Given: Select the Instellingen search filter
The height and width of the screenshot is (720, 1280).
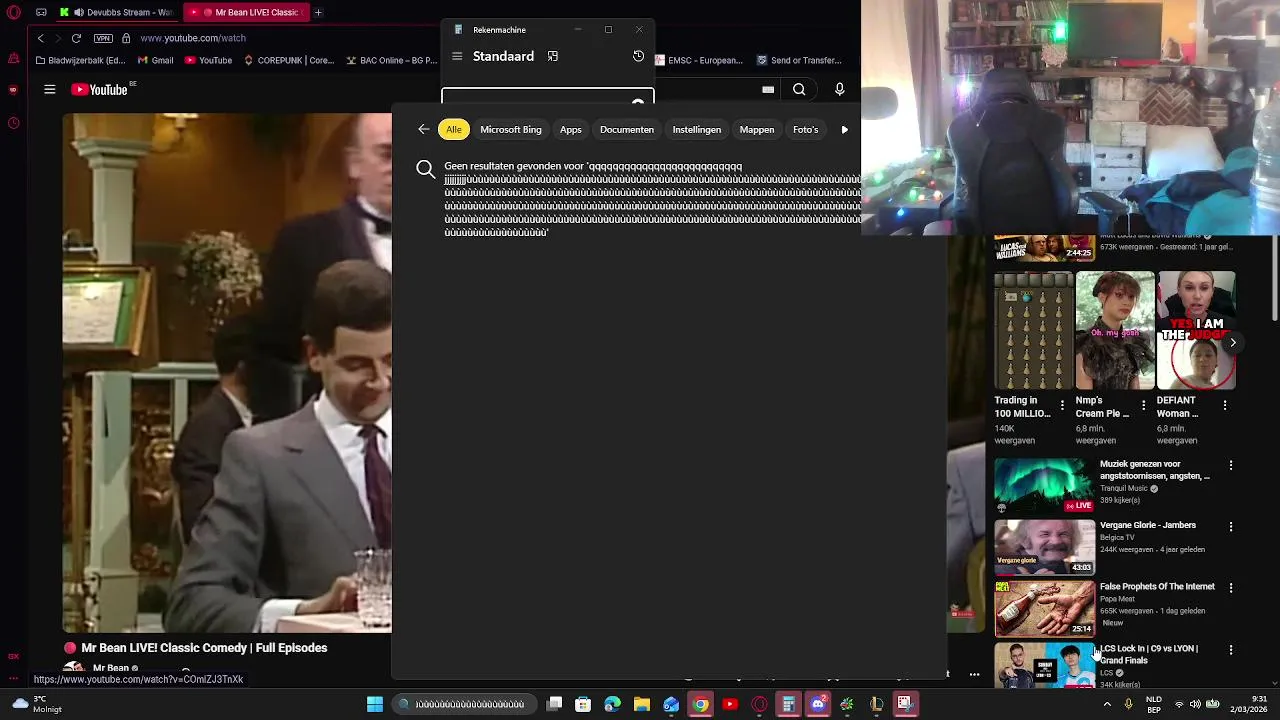Looking at the screenshot, I should click(x=696, y=129).
